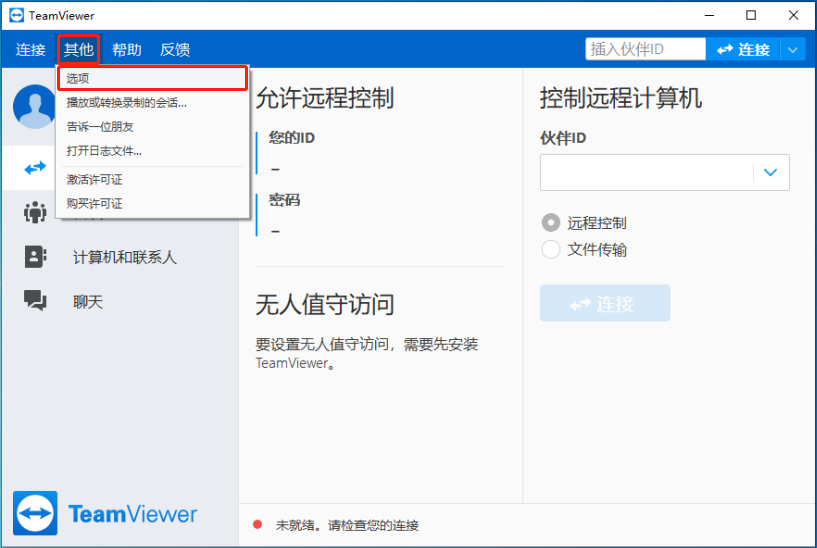Click the 连接 button in the top toolbar
This screenshot has height=548, width=817.
743,49
